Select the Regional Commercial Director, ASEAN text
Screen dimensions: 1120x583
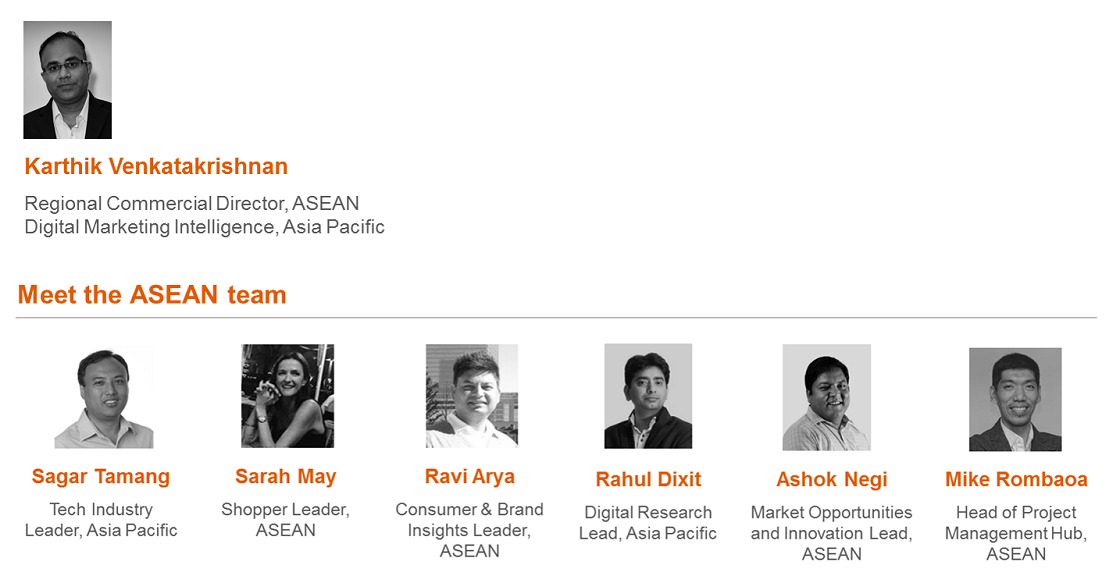(x=191, y=204)
